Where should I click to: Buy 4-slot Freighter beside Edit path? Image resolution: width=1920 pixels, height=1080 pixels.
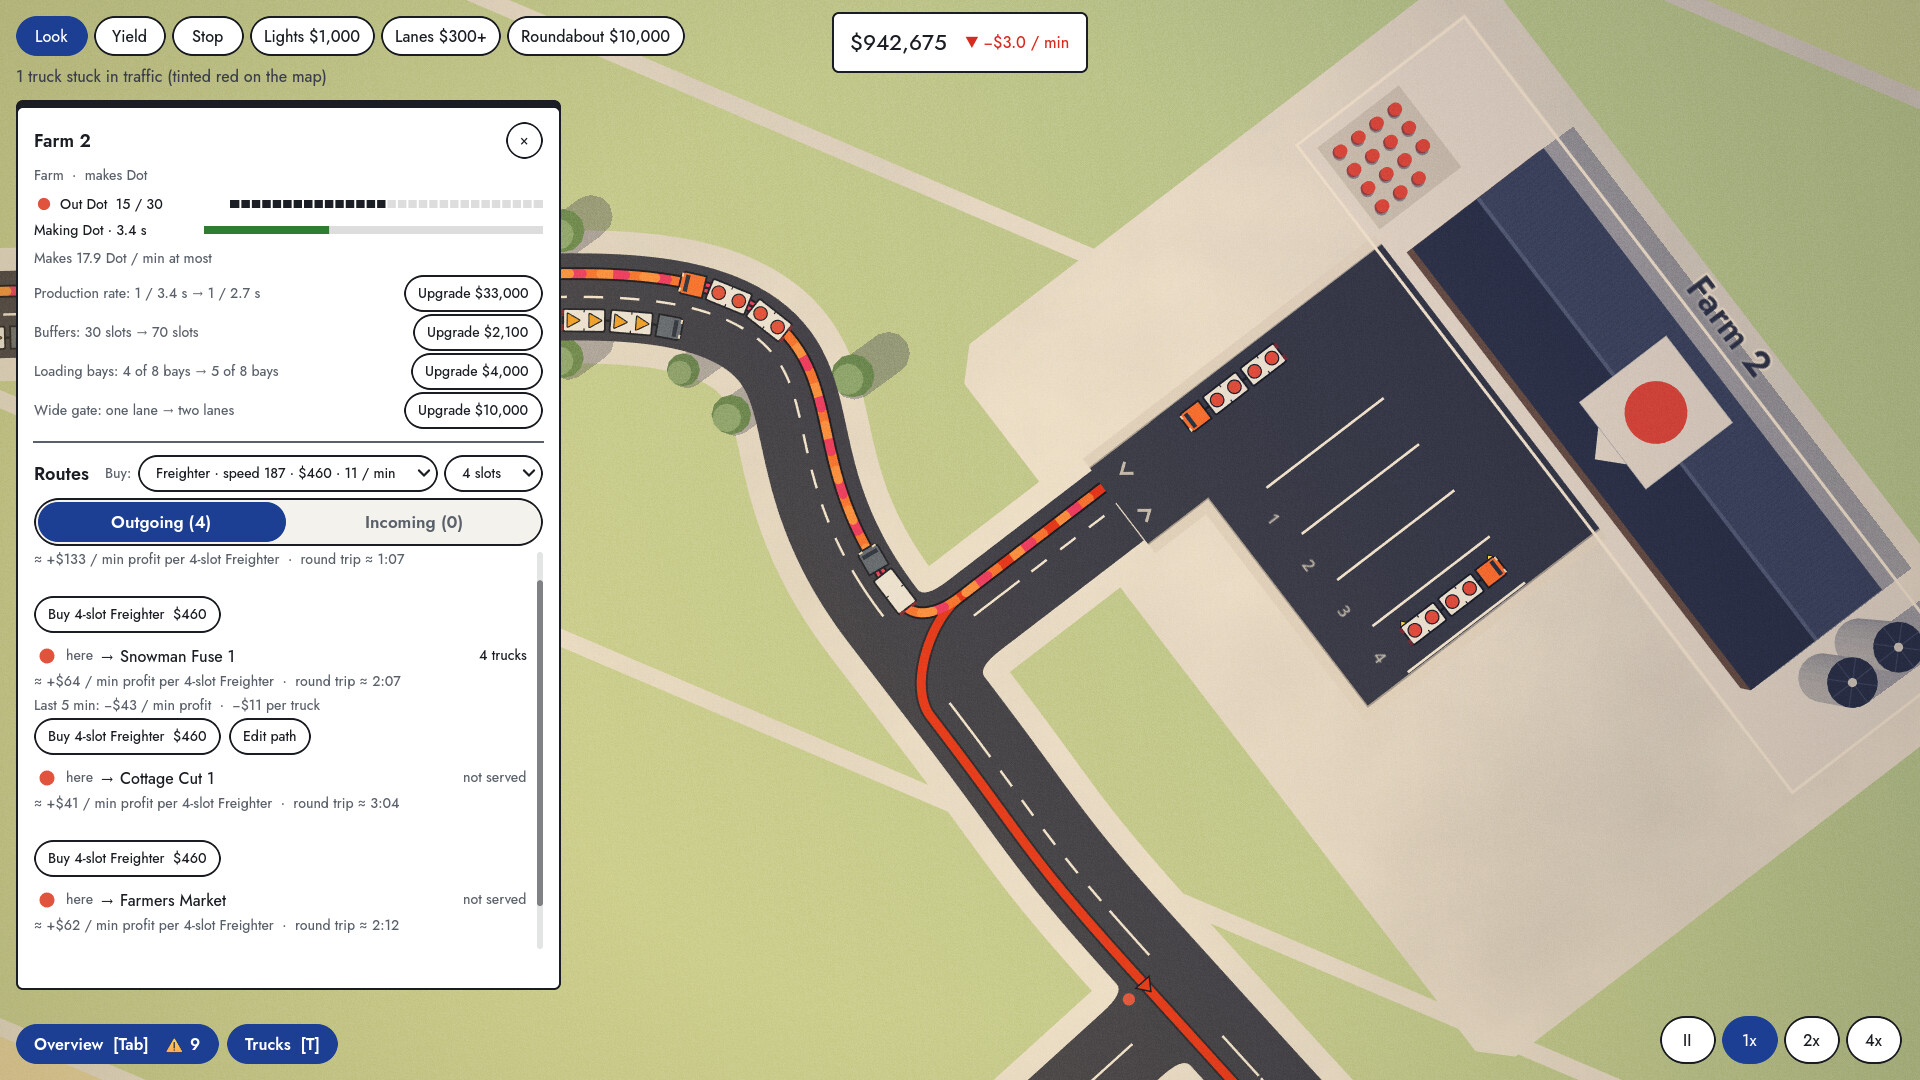(x=127, y=736)
